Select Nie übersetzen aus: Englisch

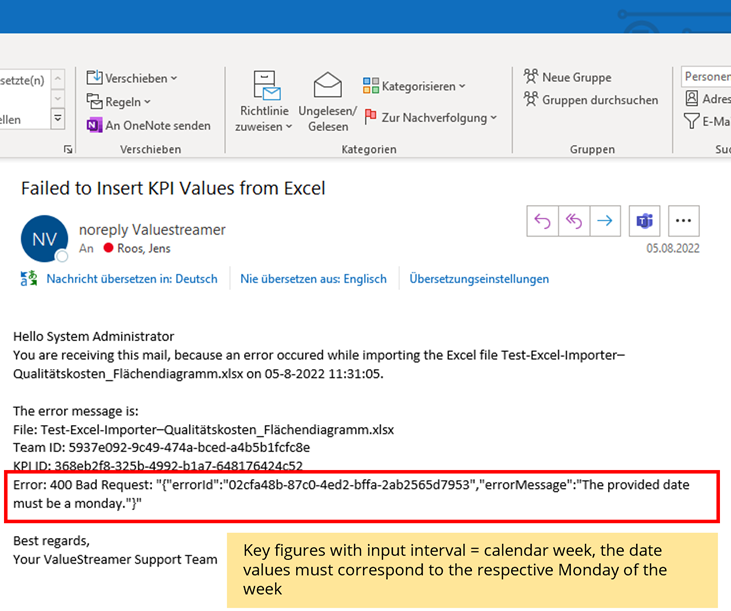pos(314,279)
